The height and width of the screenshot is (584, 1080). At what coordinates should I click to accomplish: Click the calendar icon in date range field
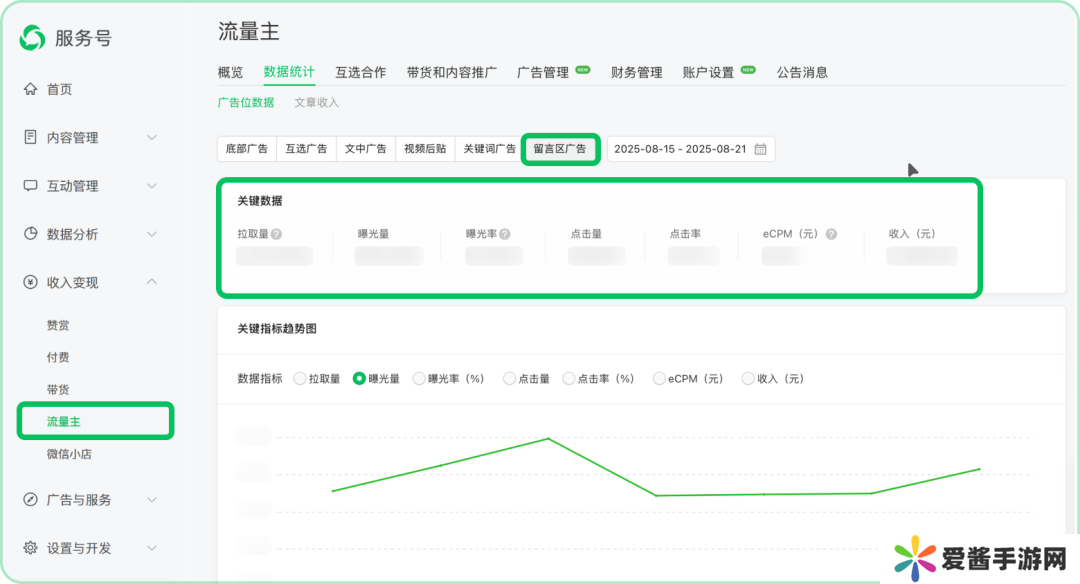tap(760, 149)
